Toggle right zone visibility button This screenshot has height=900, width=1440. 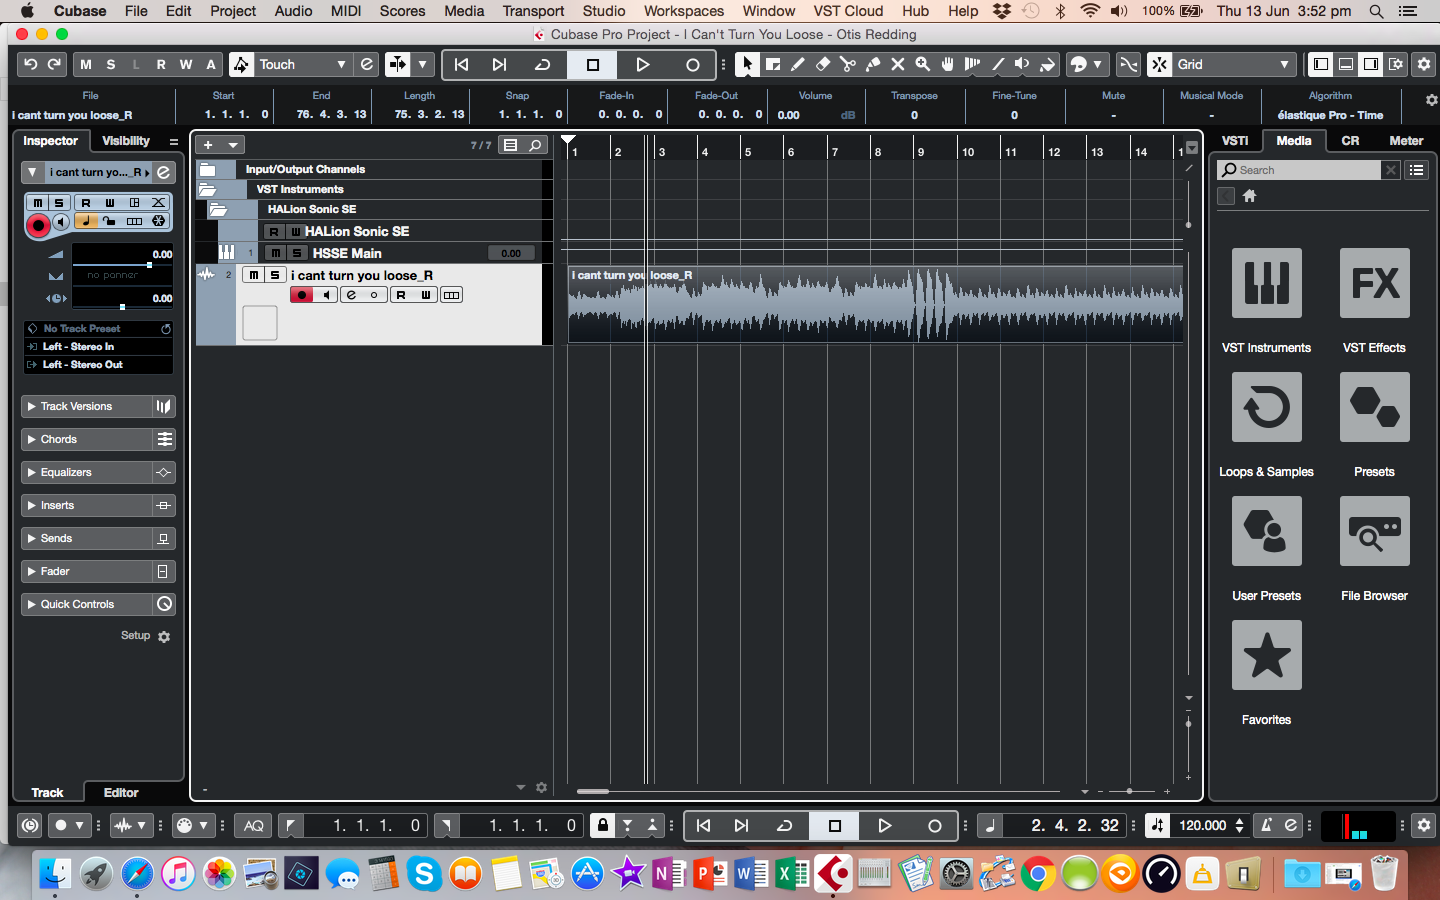click(1371, 64)
